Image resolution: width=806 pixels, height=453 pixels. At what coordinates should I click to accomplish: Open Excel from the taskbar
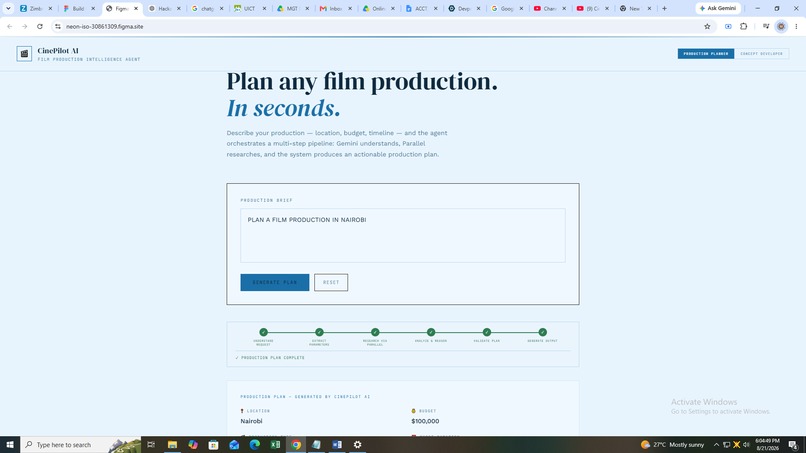pos(275,444)
